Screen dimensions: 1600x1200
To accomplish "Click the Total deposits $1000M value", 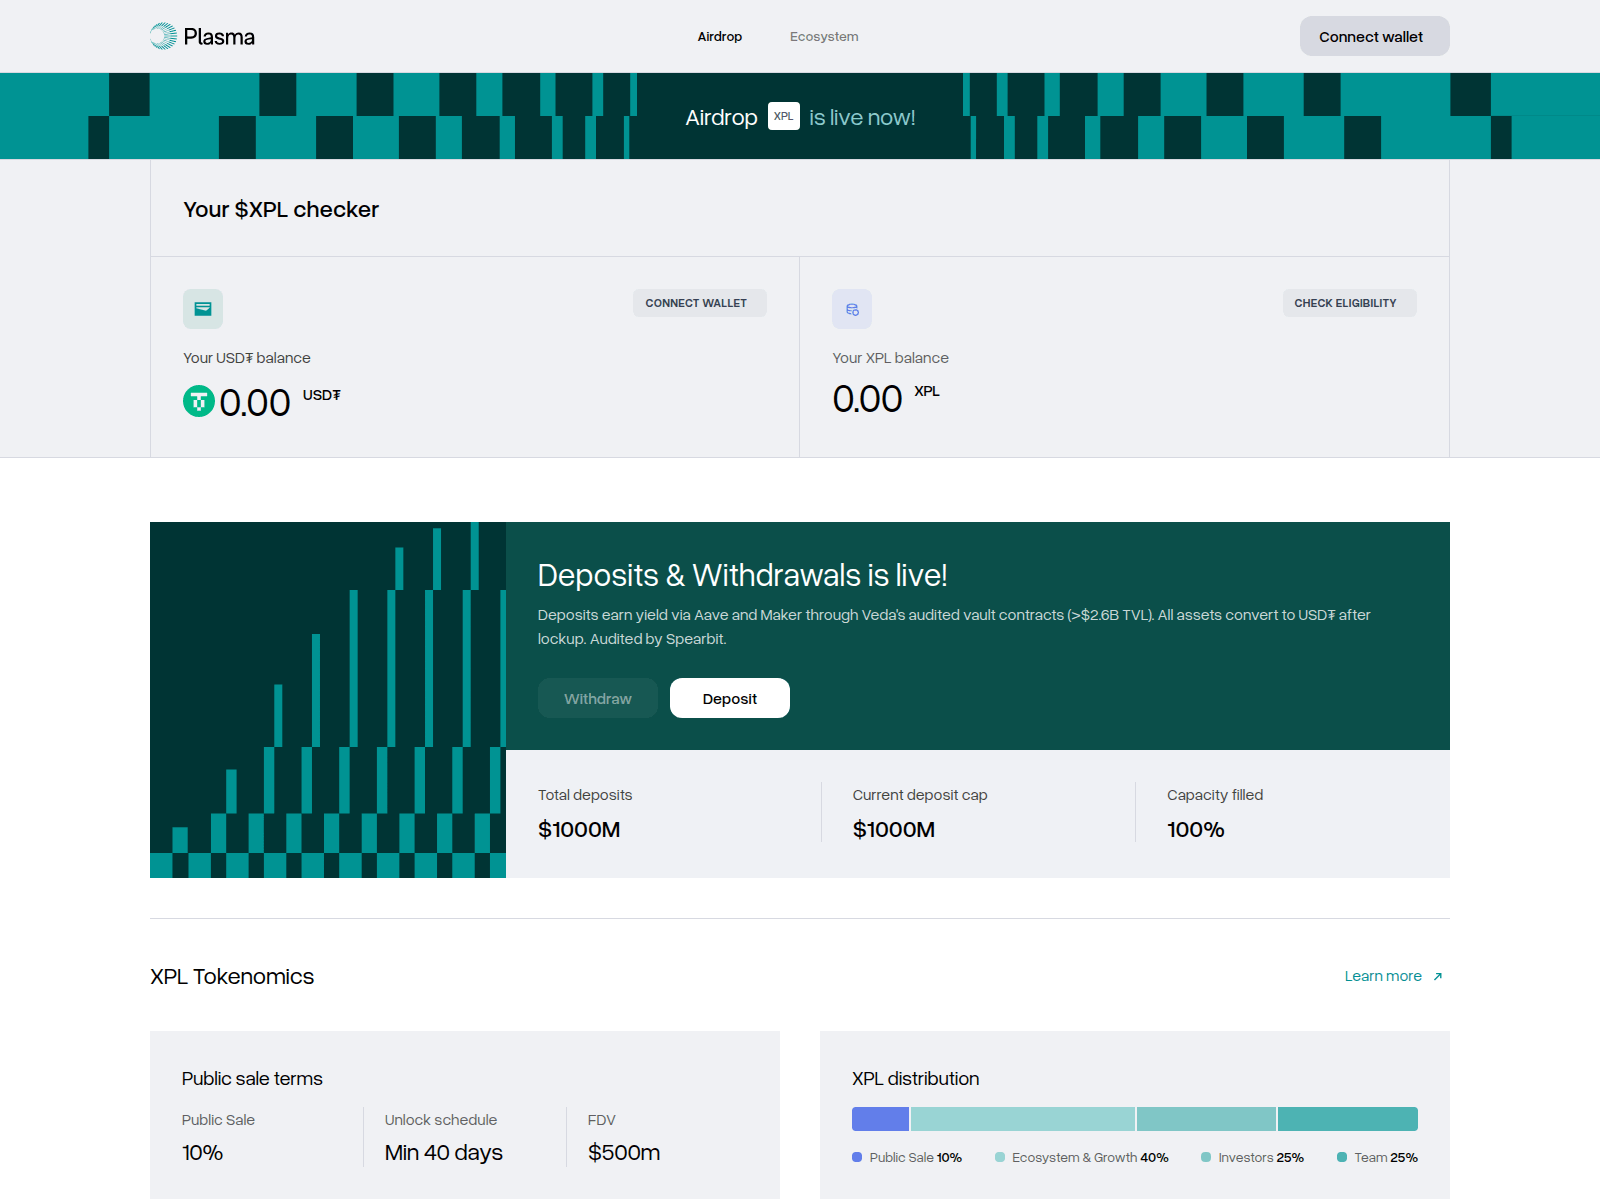I will point(579,829).
